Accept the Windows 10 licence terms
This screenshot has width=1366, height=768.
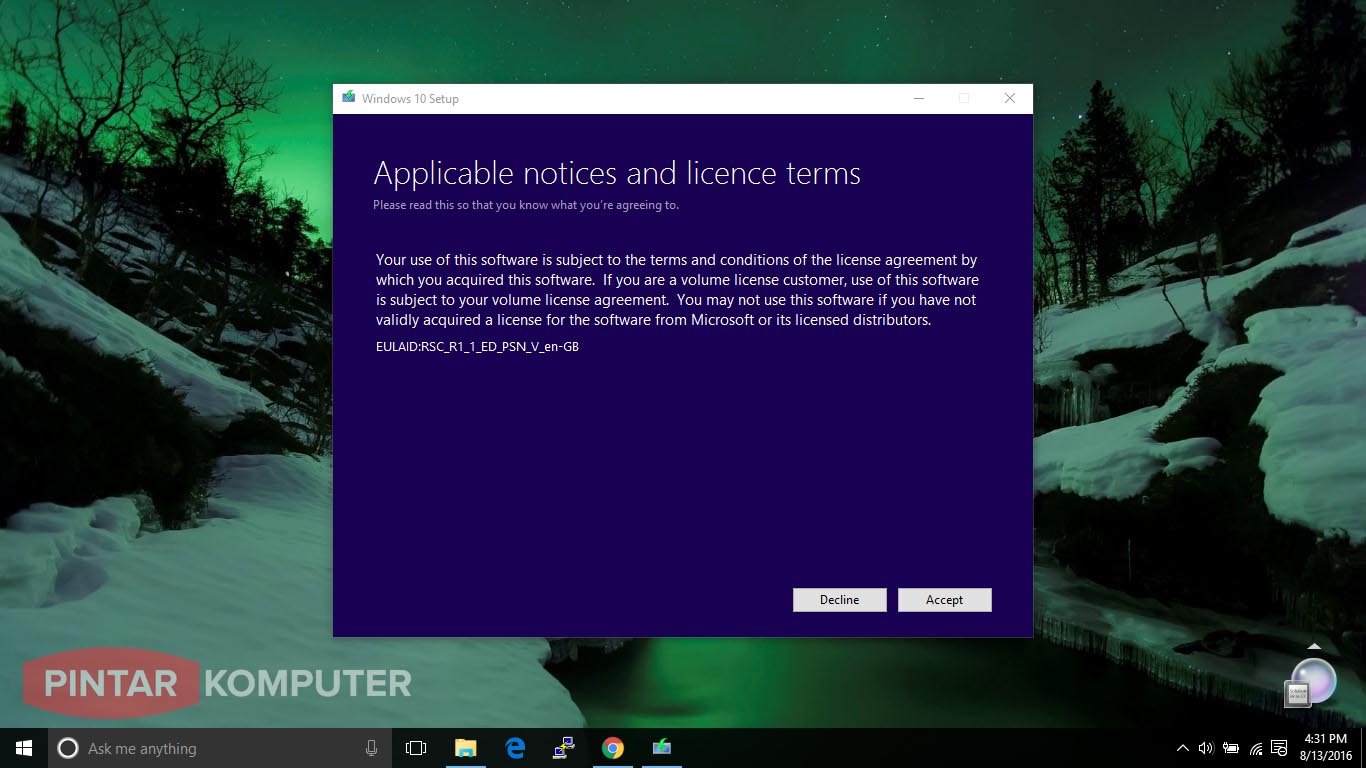[944, 600]
